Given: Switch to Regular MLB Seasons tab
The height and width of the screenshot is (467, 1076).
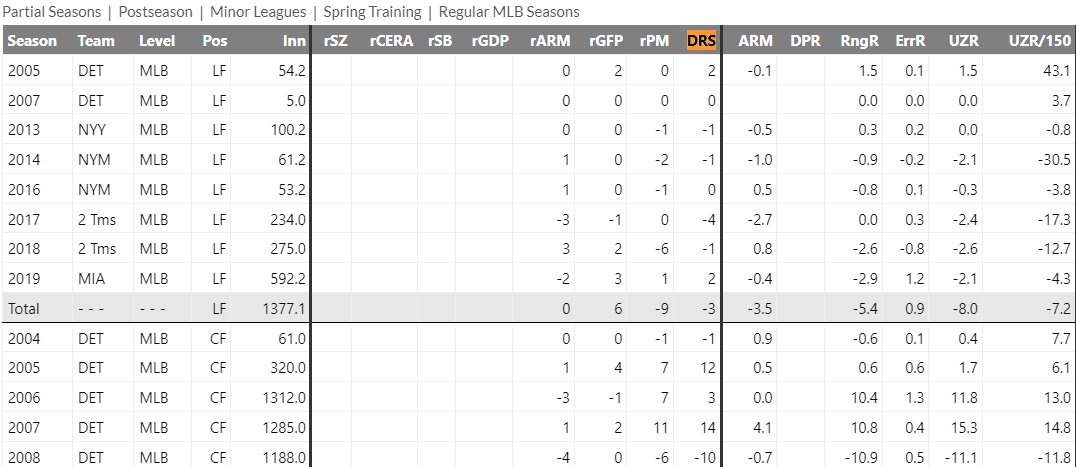Looking at the screenshot, I should click(509, 12).
